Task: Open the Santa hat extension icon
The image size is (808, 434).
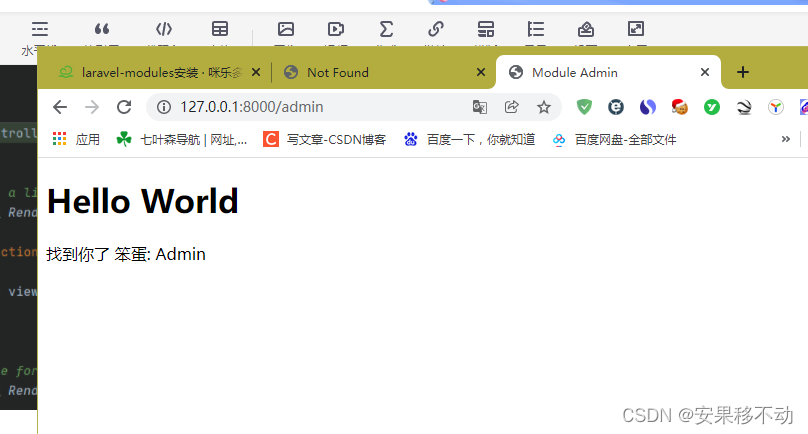Action: [680, 107]
